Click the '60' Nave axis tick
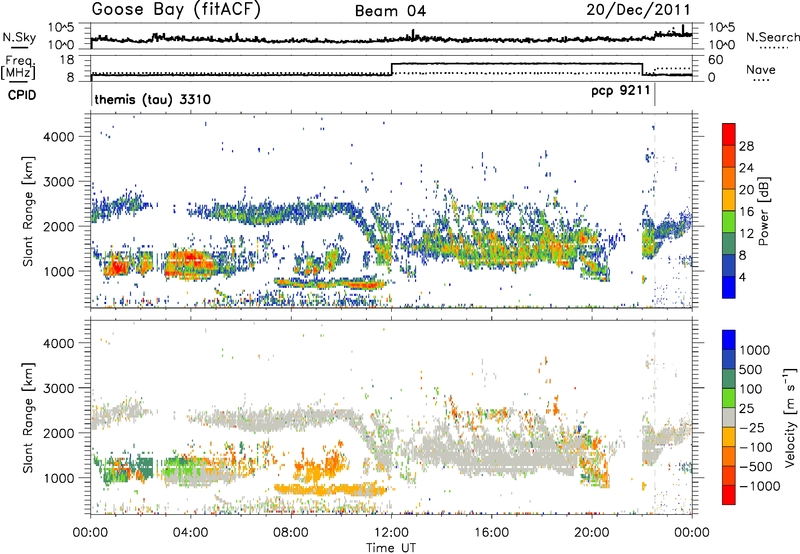The width and height of the screenshot is (800, 554). [715, 60]
